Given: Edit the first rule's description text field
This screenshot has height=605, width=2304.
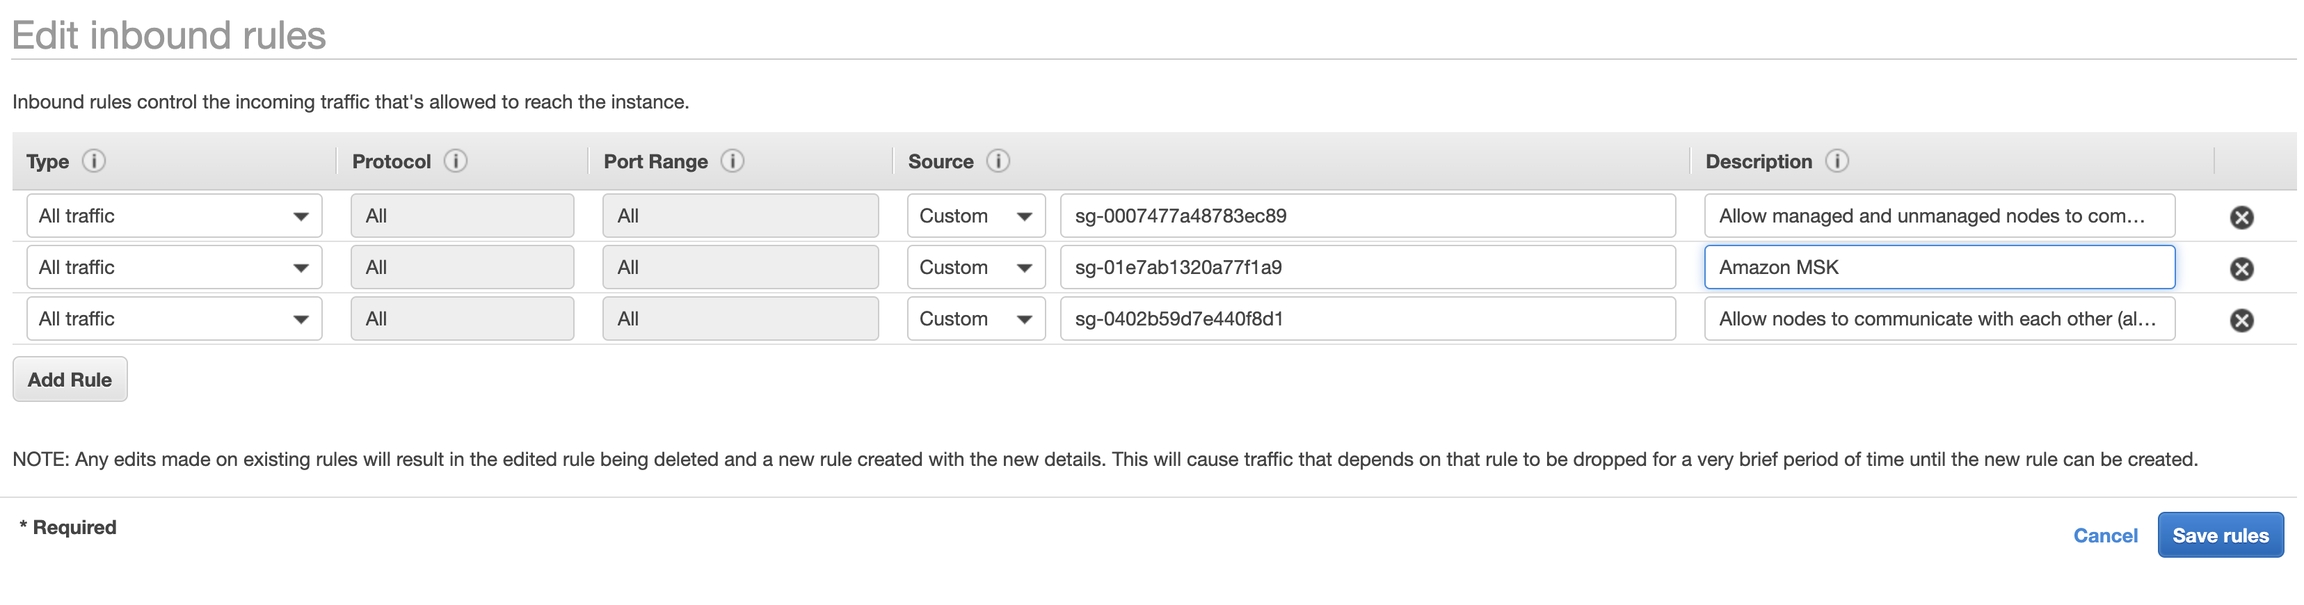Looking at the screenshot, I should (1939, 216).
